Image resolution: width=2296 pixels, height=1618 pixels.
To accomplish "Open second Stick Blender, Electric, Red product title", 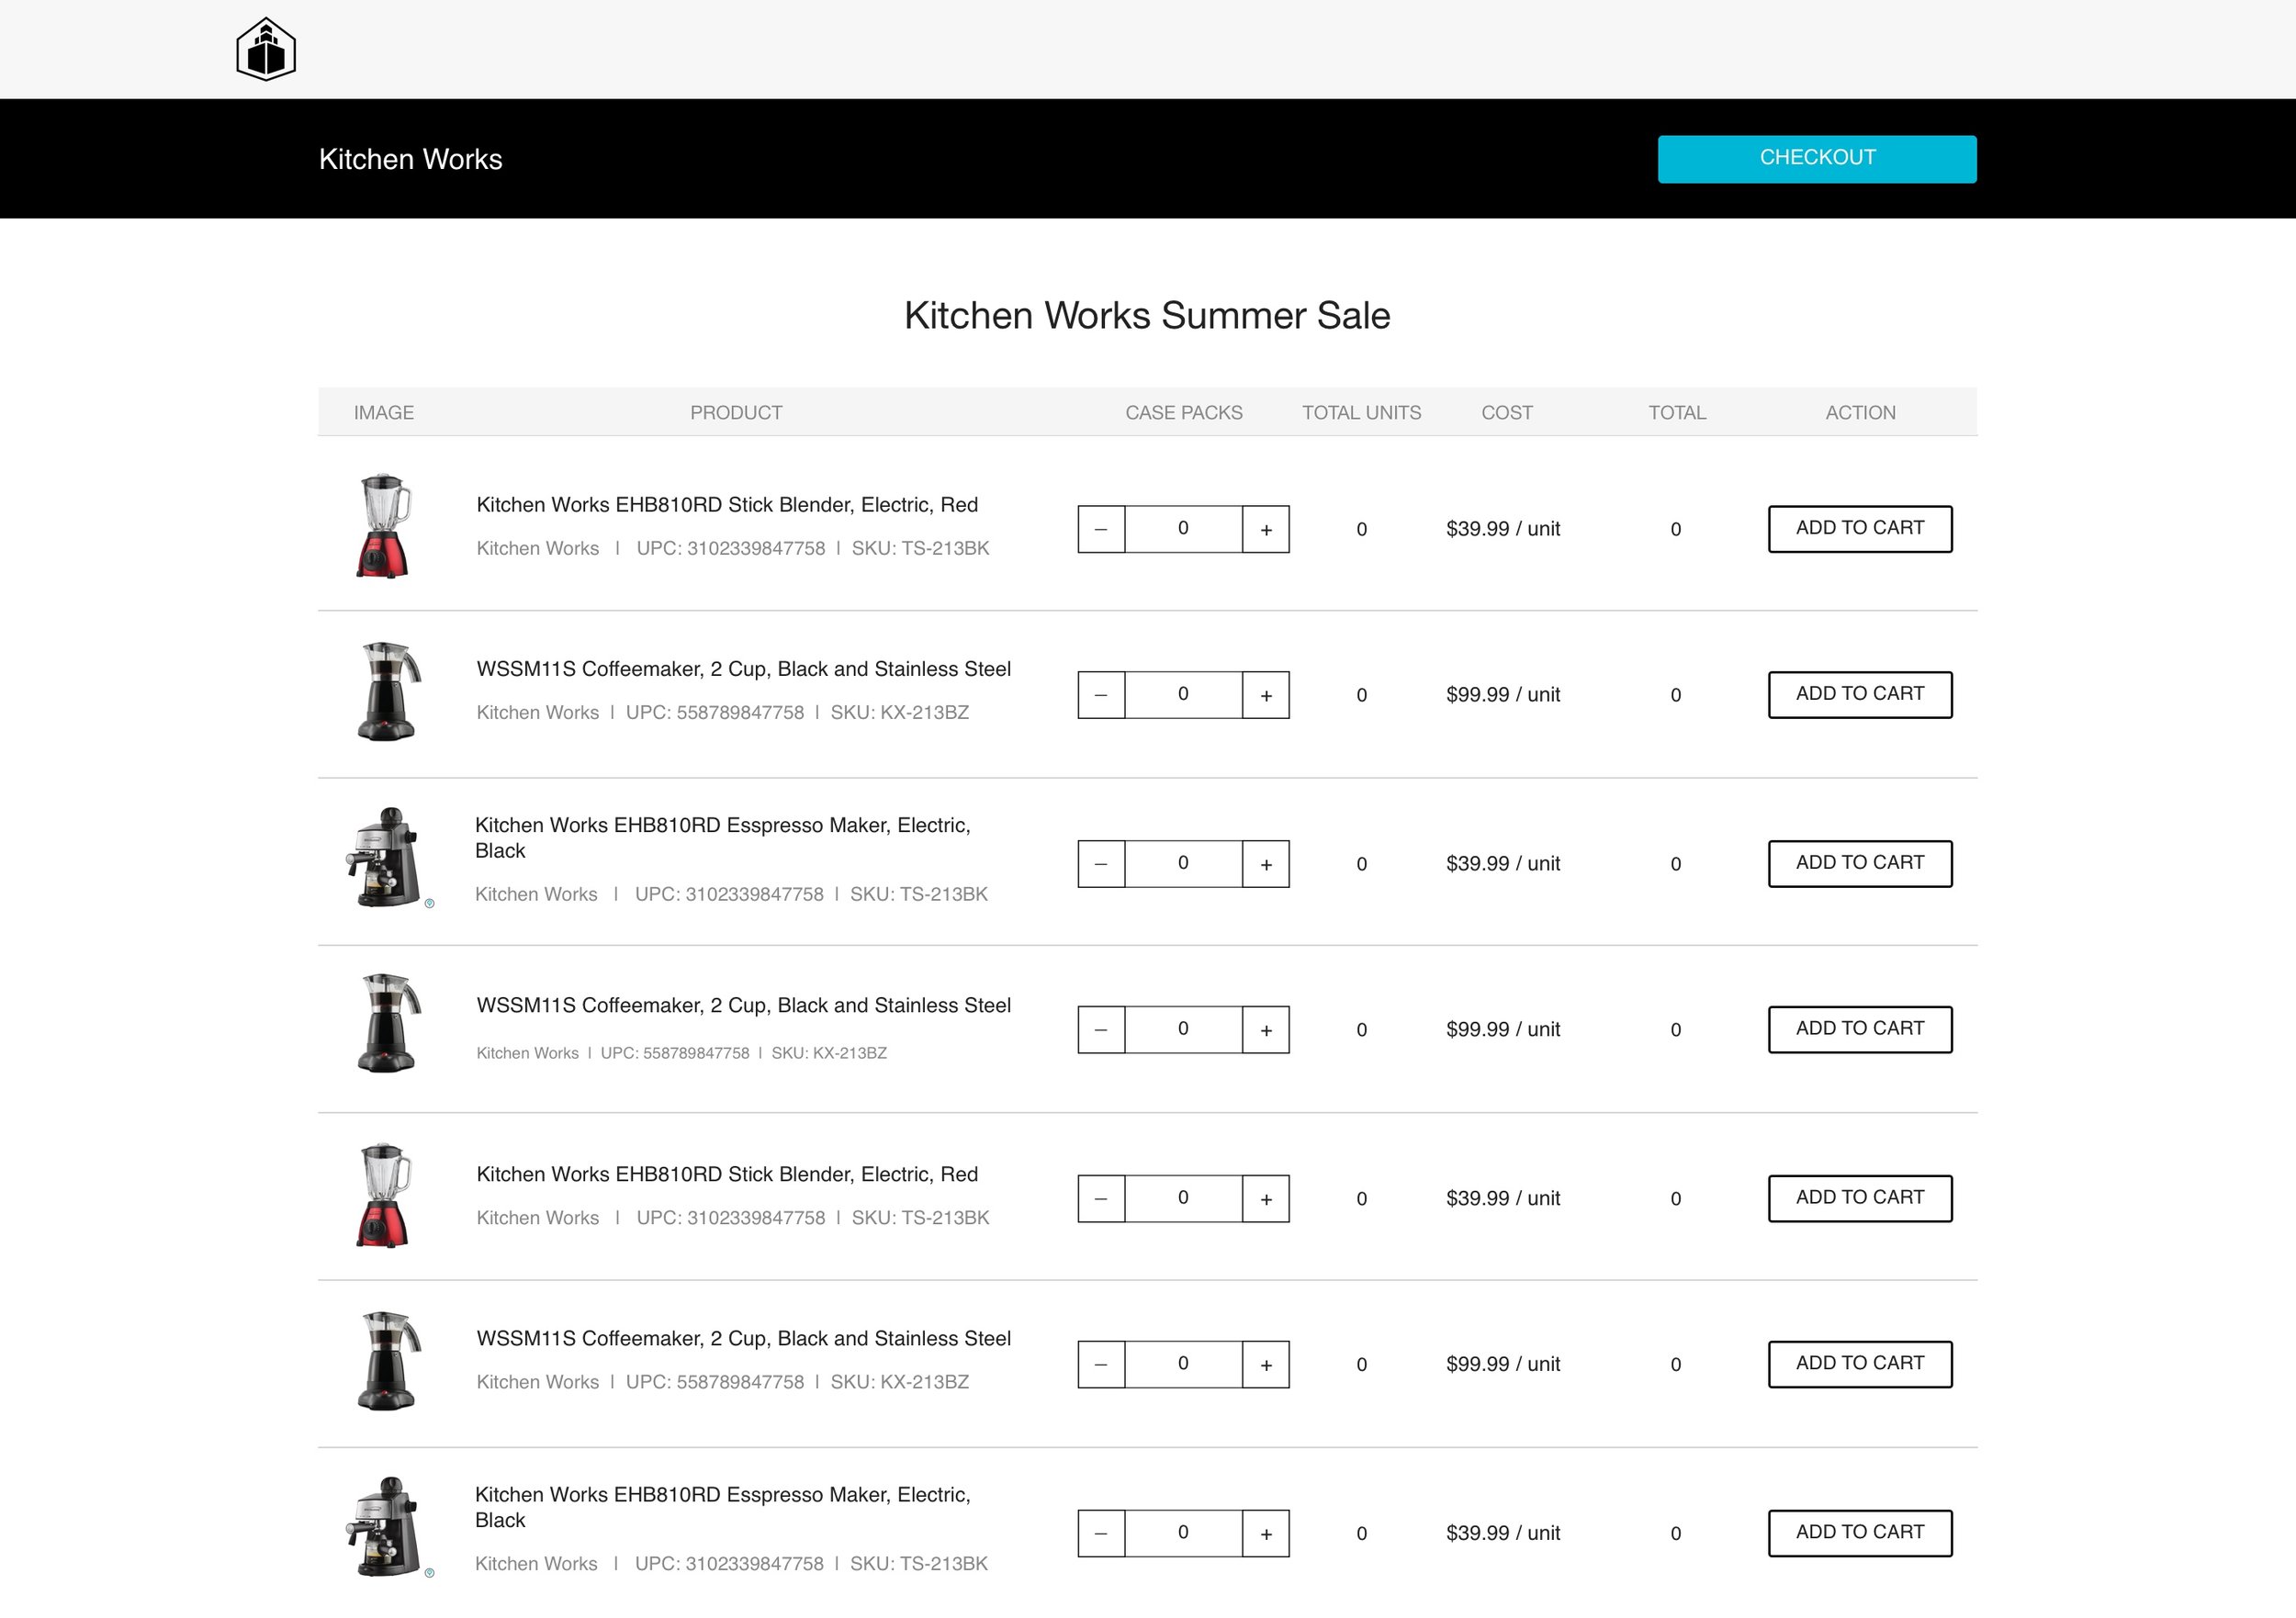I will pos(727,1174).
